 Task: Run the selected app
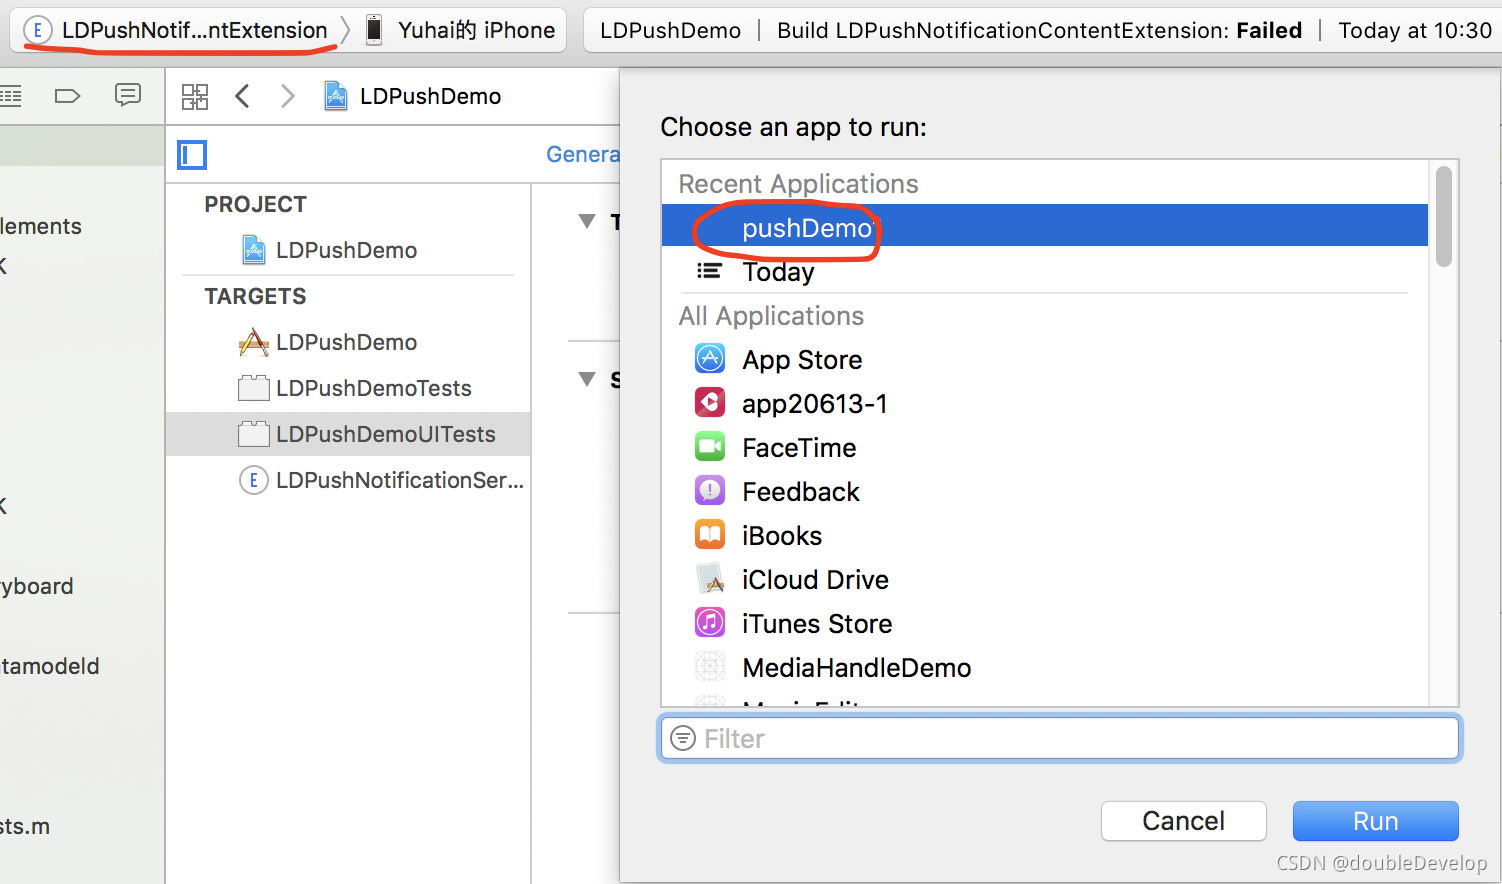[x=1375, y=821]
